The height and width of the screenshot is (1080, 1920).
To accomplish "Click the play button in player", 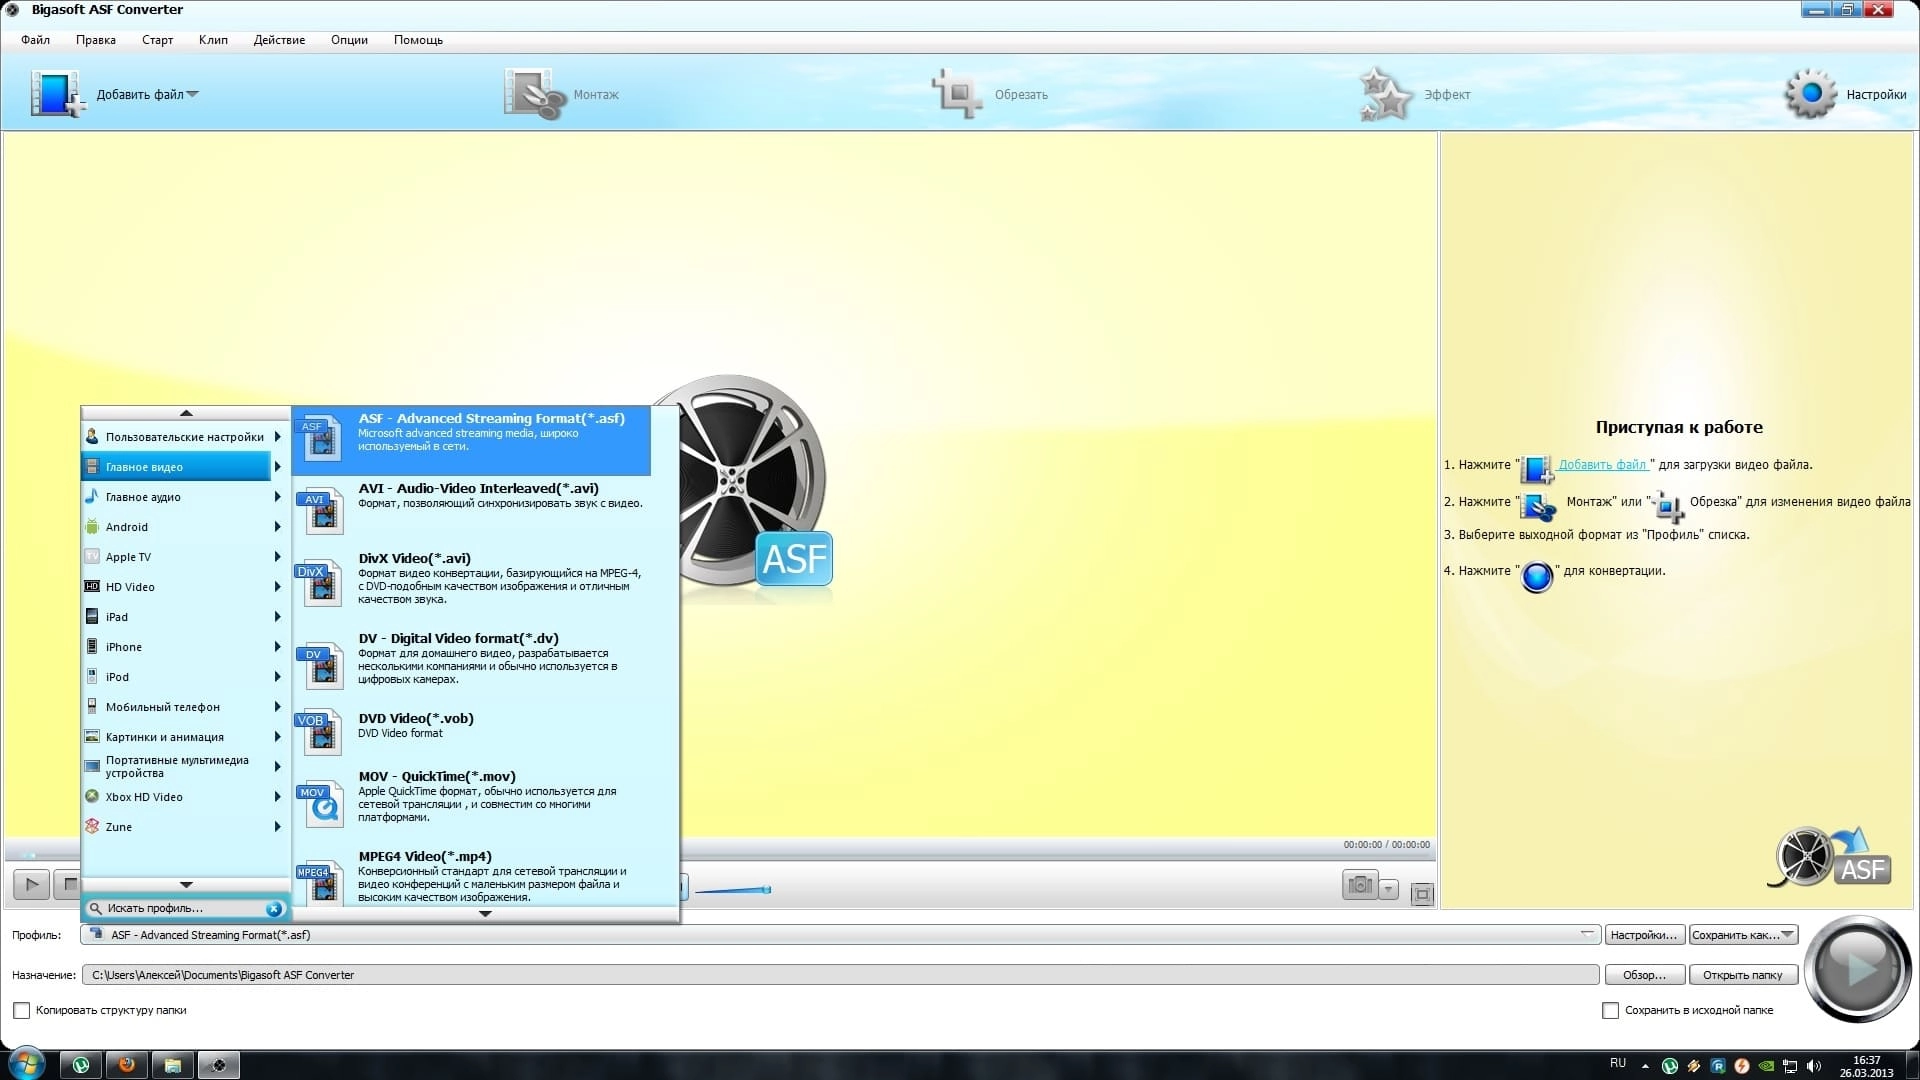I will click(31, 884).
